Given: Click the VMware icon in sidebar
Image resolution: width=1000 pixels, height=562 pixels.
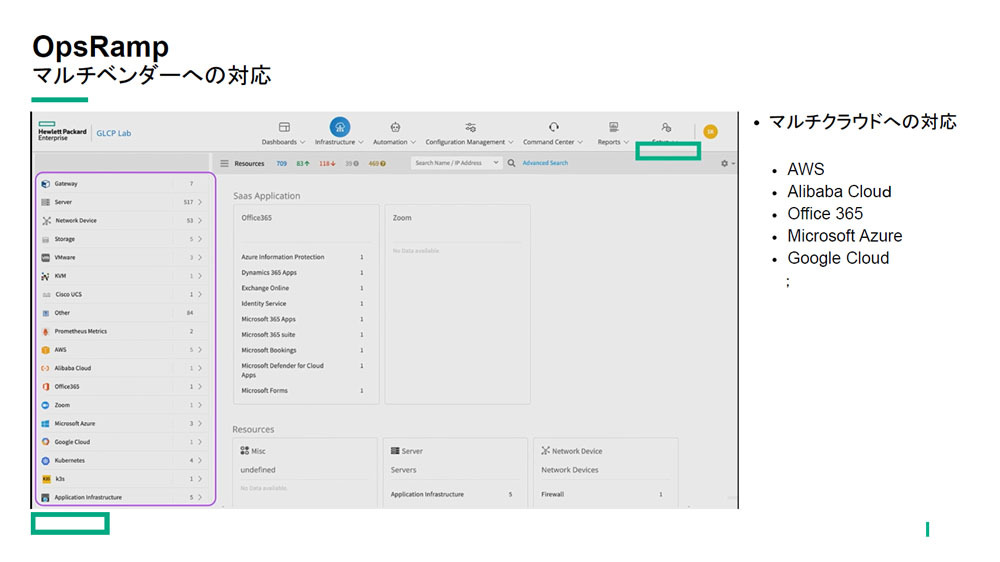Looking at the screenshot, I should point(45,258).
